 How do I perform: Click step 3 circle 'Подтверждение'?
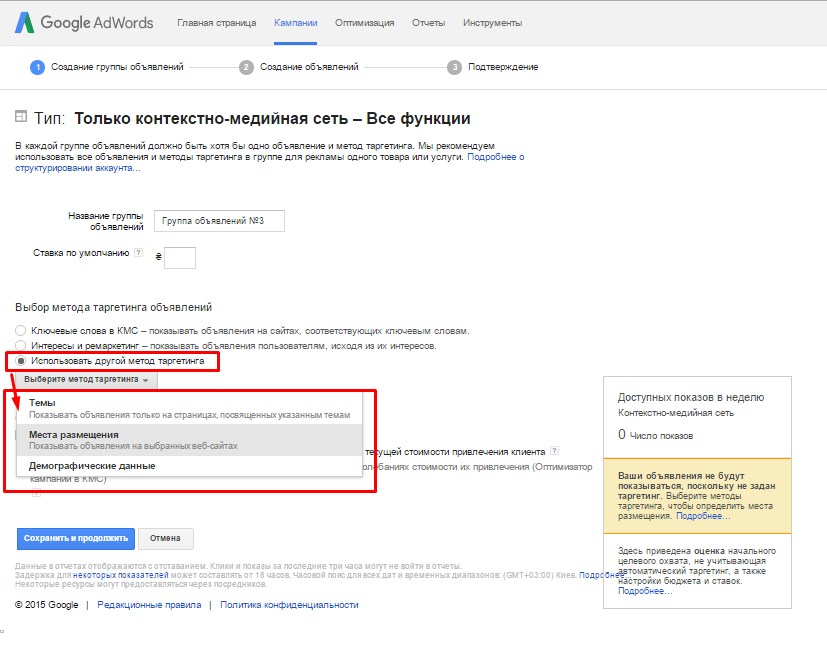[x=454, y=67]
